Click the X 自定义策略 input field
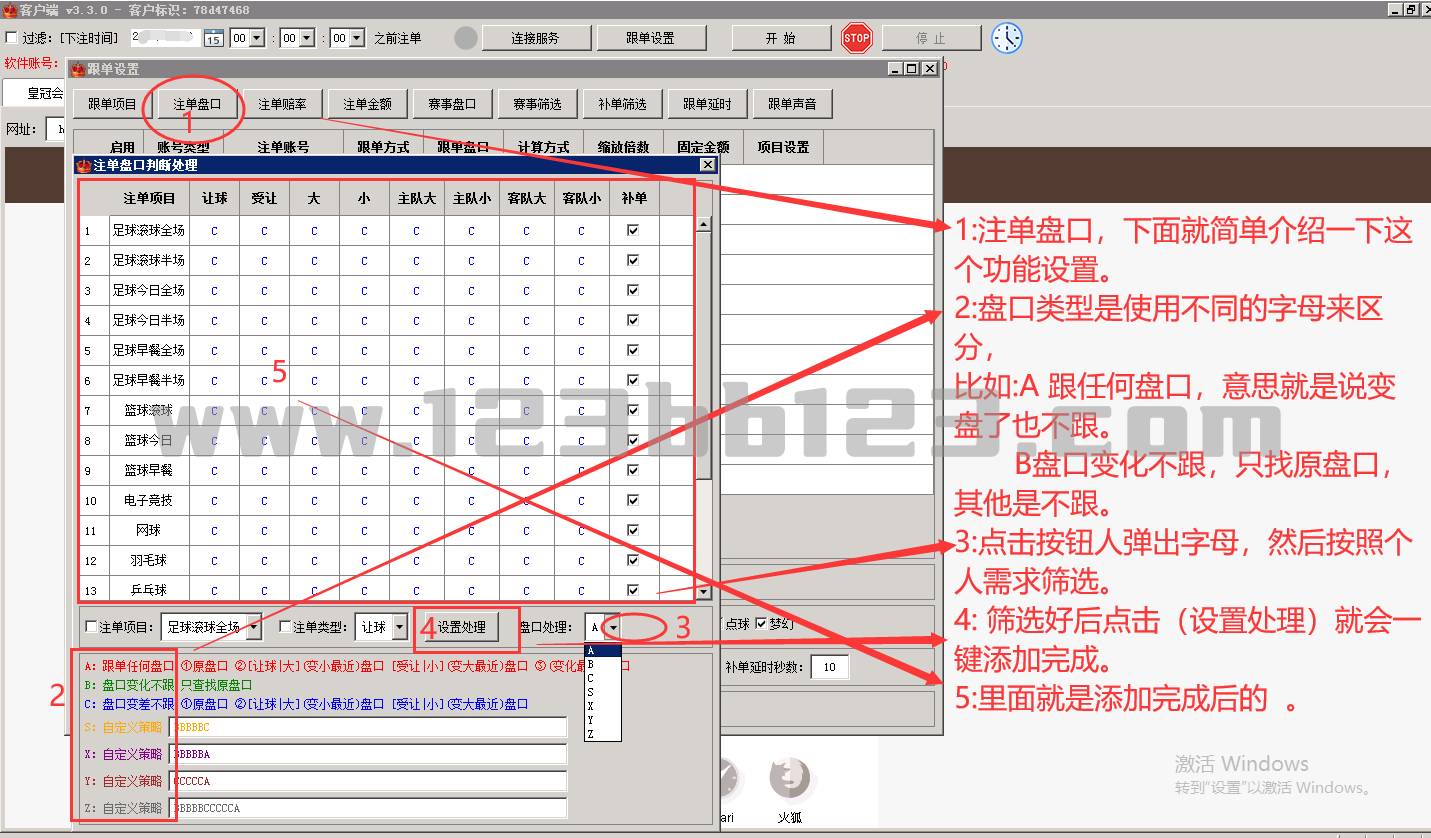Screen dimensions: 1431x838 coord(369,754)
